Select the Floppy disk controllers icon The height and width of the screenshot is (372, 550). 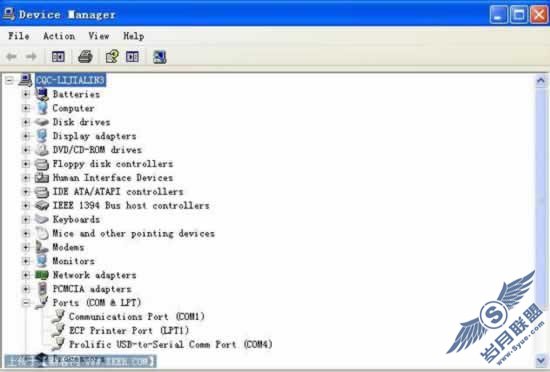42,164
